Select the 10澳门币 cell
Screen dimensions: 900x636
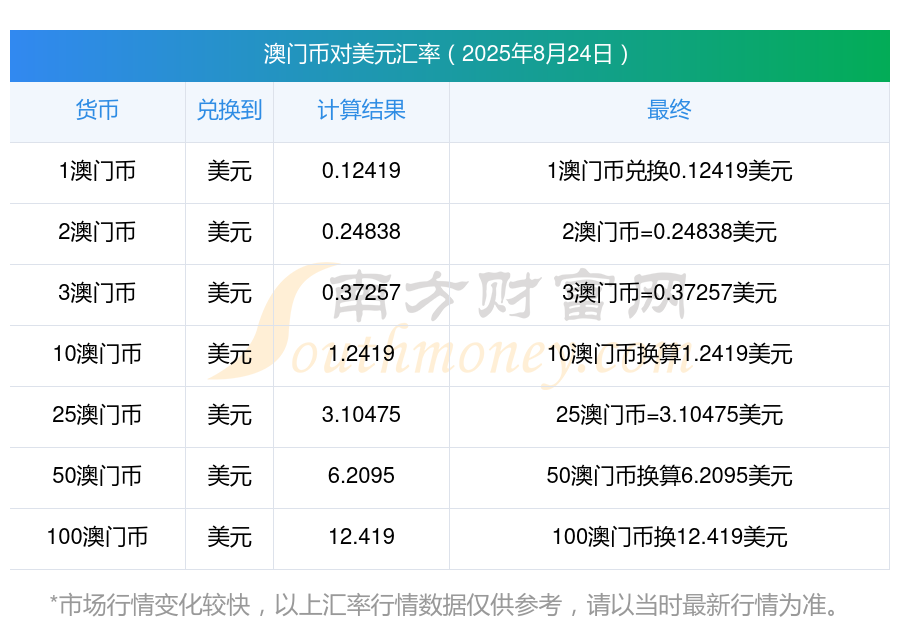97,354
